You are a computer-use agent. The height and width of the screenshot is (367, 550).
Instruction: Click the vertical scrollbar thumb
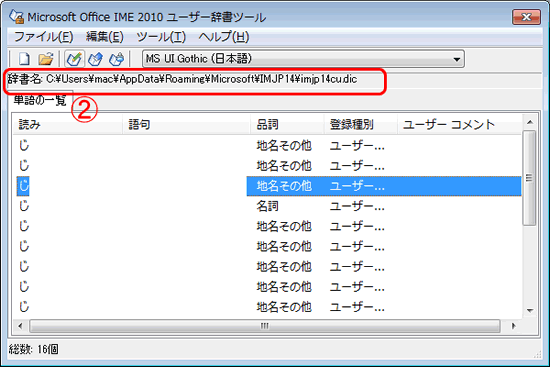tap(530, 178)
